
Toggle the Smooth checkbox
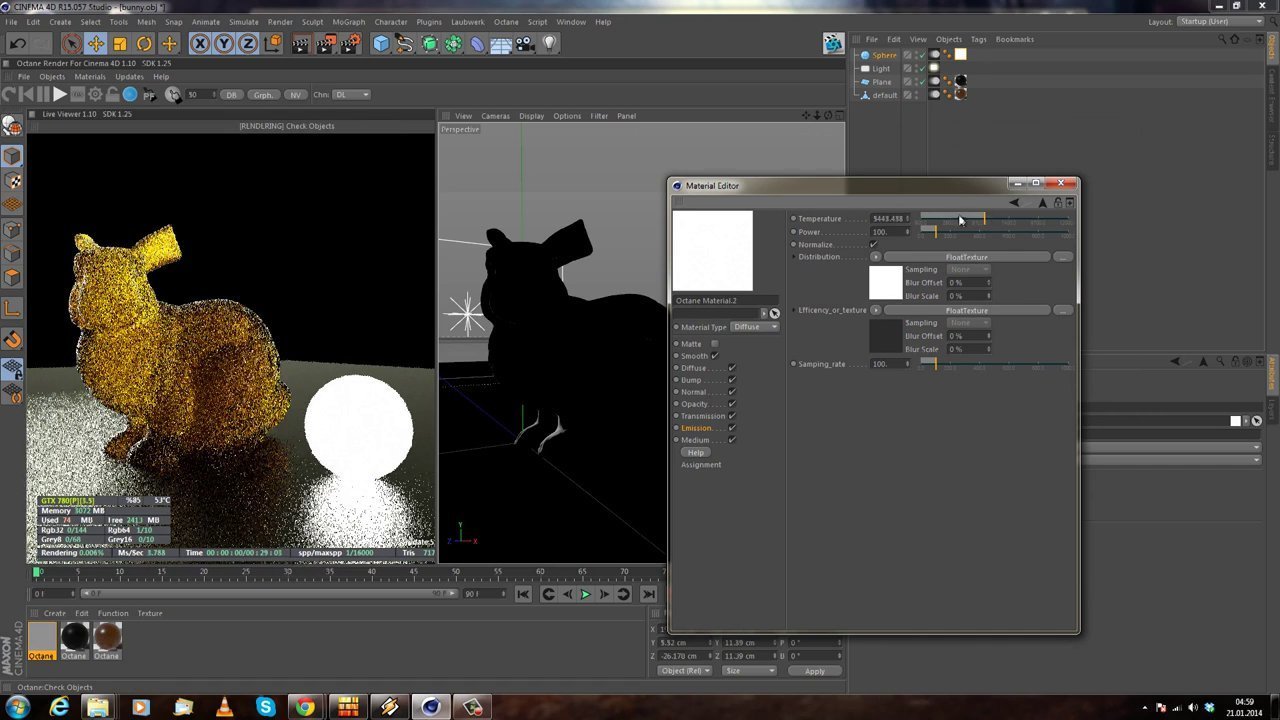tap(714, 356)
